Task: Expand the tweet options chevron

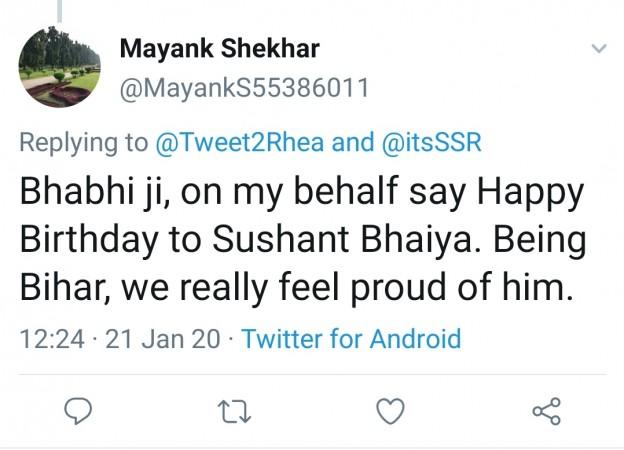Action: [x=599, y=49]
